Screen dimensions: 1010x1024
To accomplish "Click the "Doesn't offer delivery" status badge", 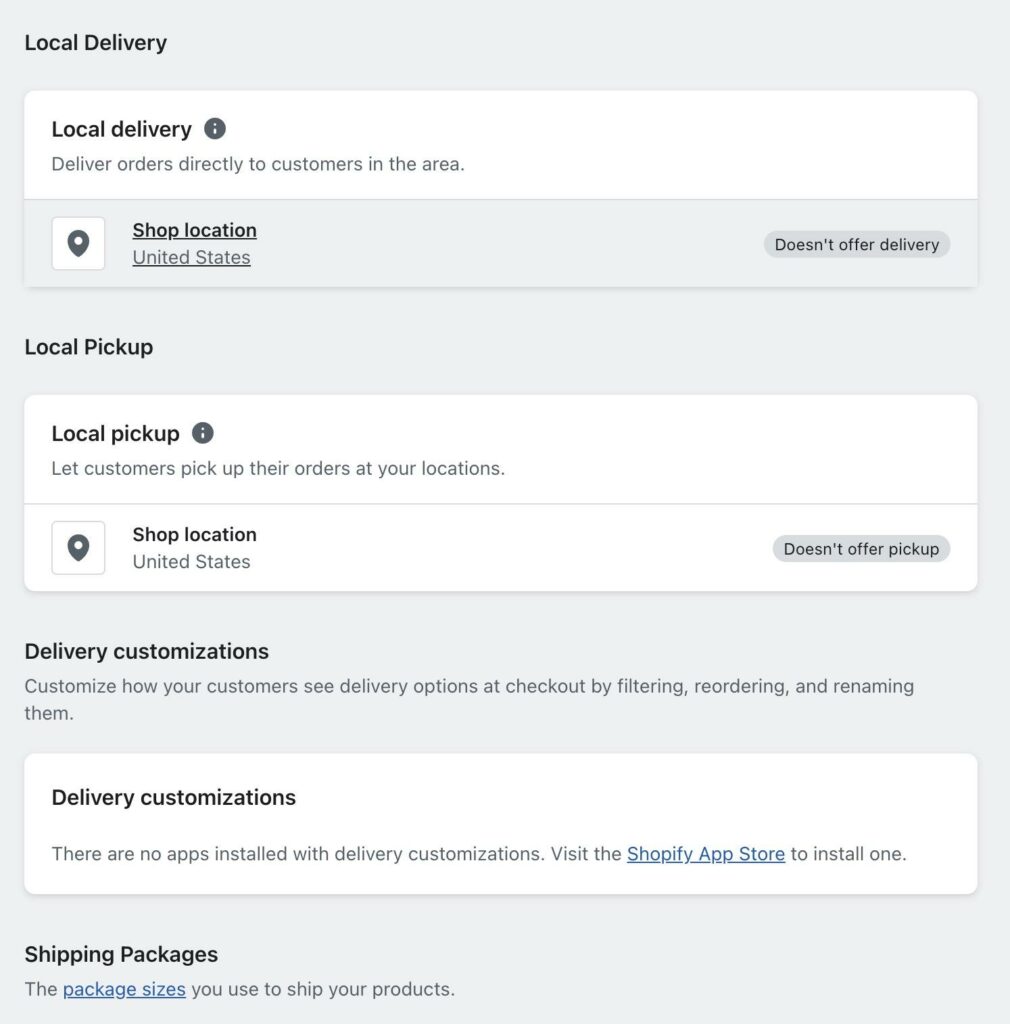I will 856,245.
